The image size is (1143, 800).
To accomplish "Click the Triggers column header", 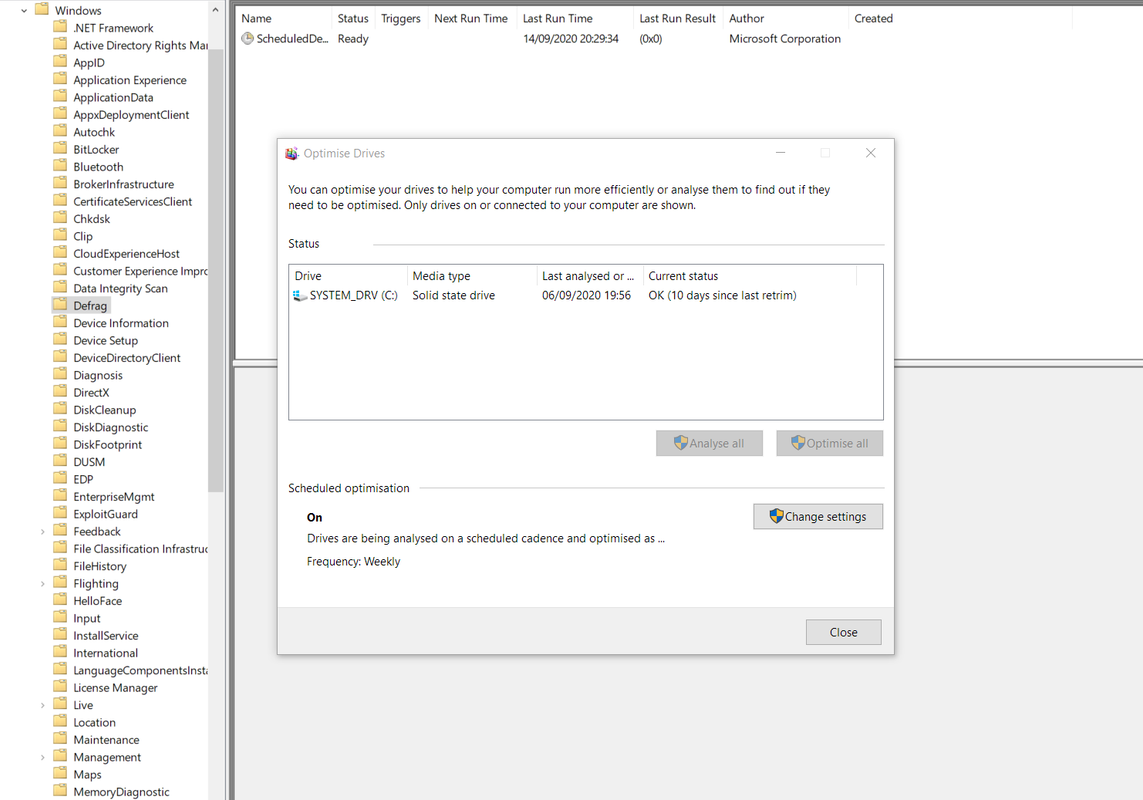I will pyautogui.click(x=401, y=18).
